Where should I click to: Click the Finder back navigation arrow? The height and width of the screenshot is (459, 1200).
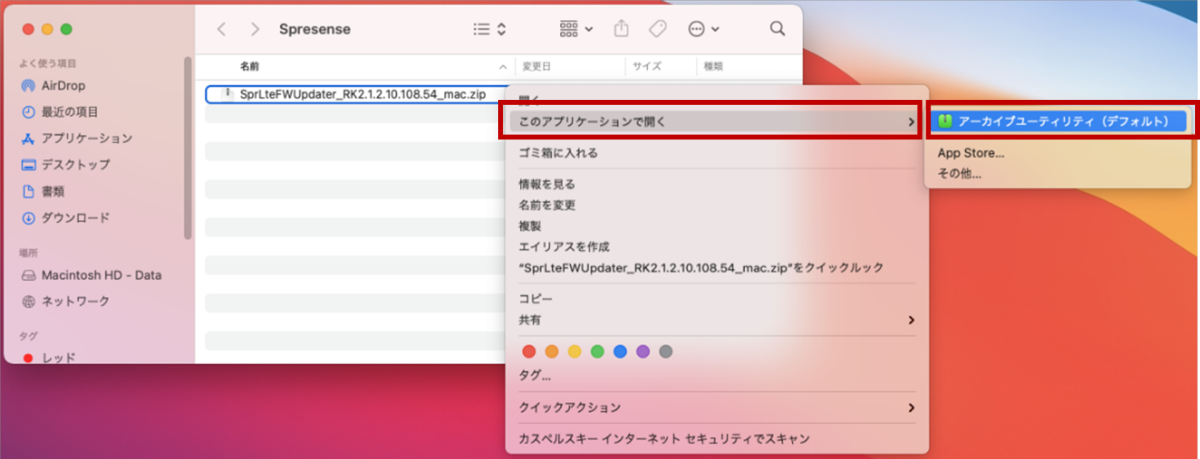pyautogui.click(x=222, y=29)
